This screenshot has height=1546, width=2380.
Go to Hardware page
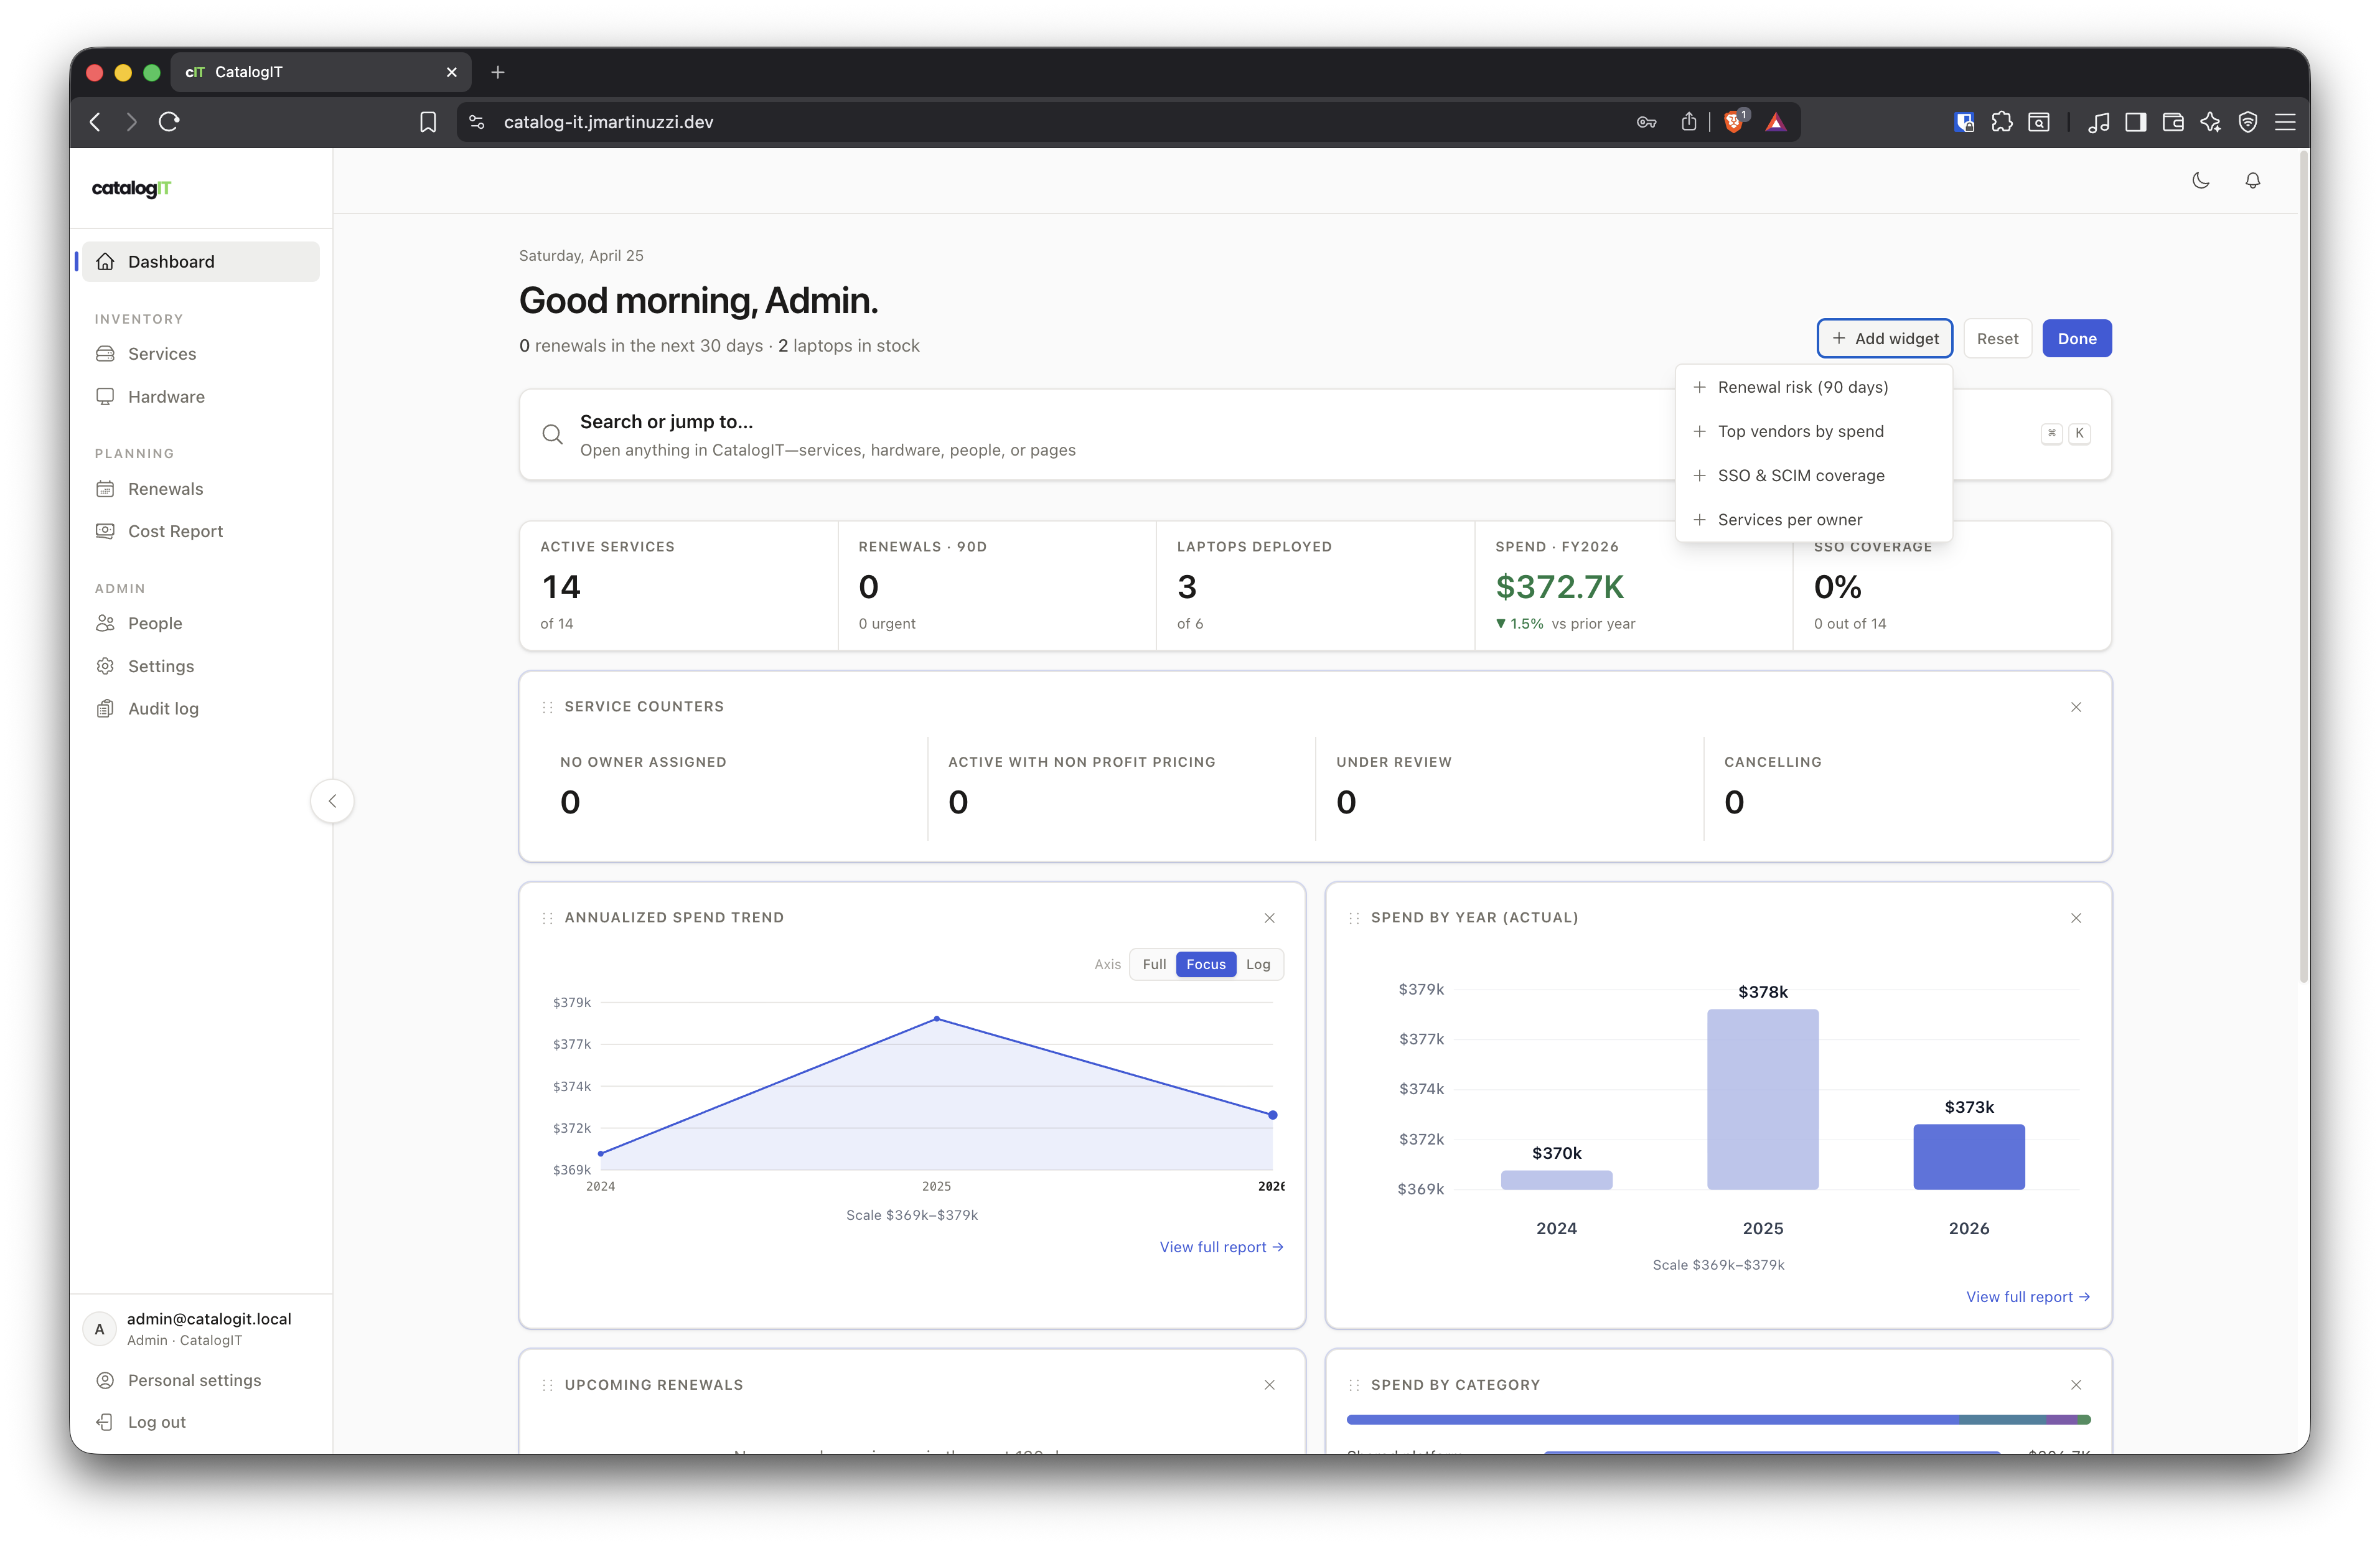200,397
